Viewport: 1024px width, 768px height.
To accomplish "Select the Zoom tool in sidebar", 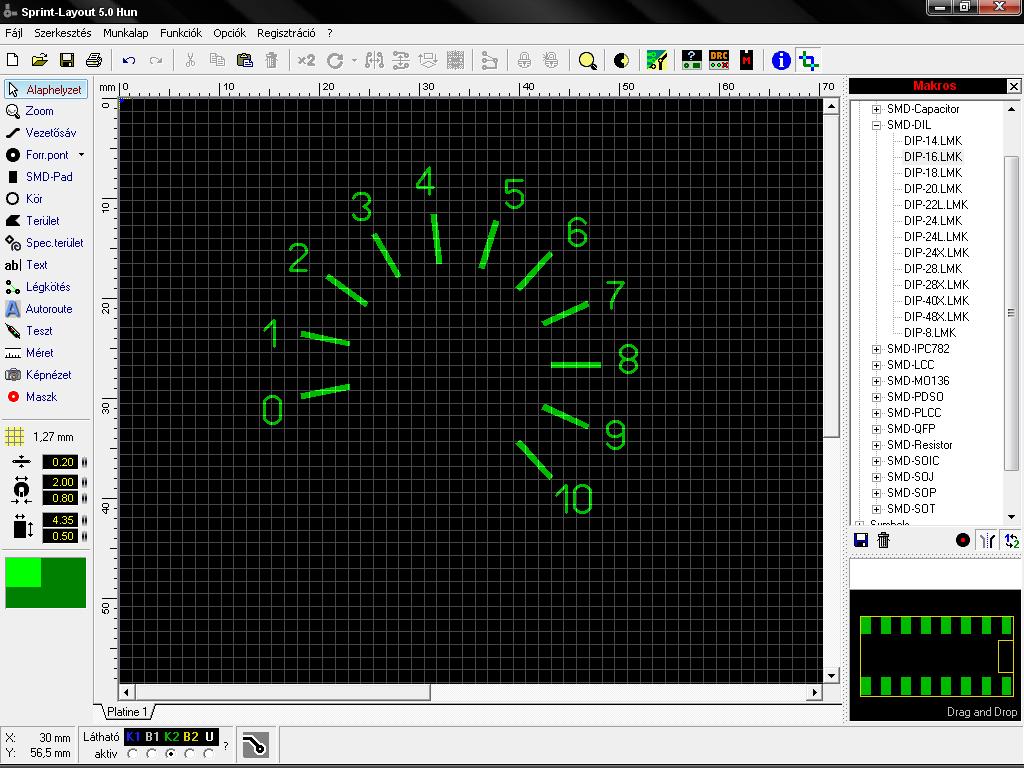I will [30, 111].
